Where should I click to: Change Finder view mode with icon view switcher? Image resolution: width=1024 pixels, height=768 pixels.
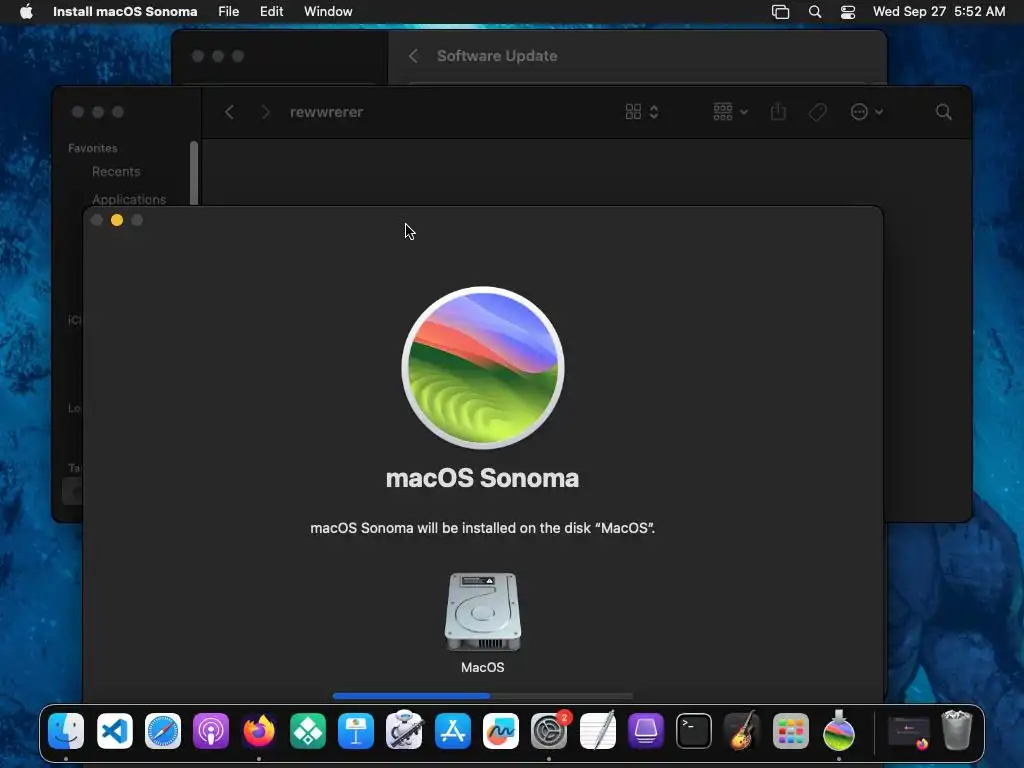click(641, 112)
